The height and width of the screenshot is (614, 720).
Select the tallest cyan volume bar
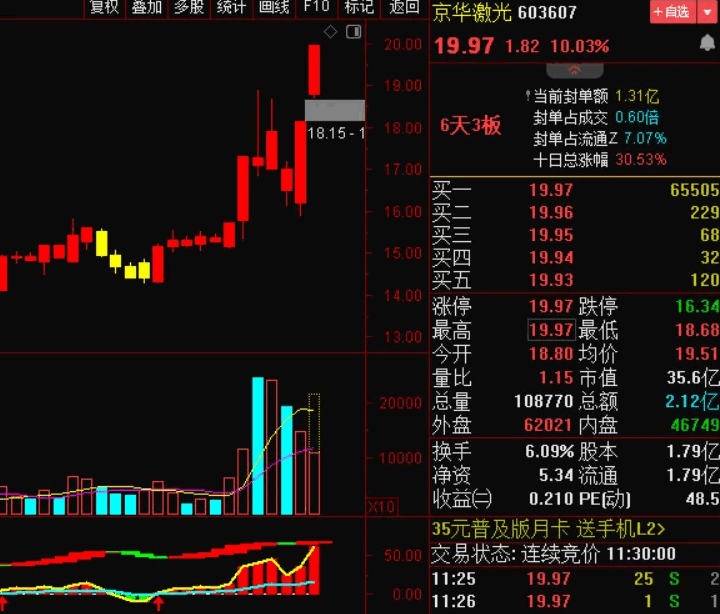point(258,445)
